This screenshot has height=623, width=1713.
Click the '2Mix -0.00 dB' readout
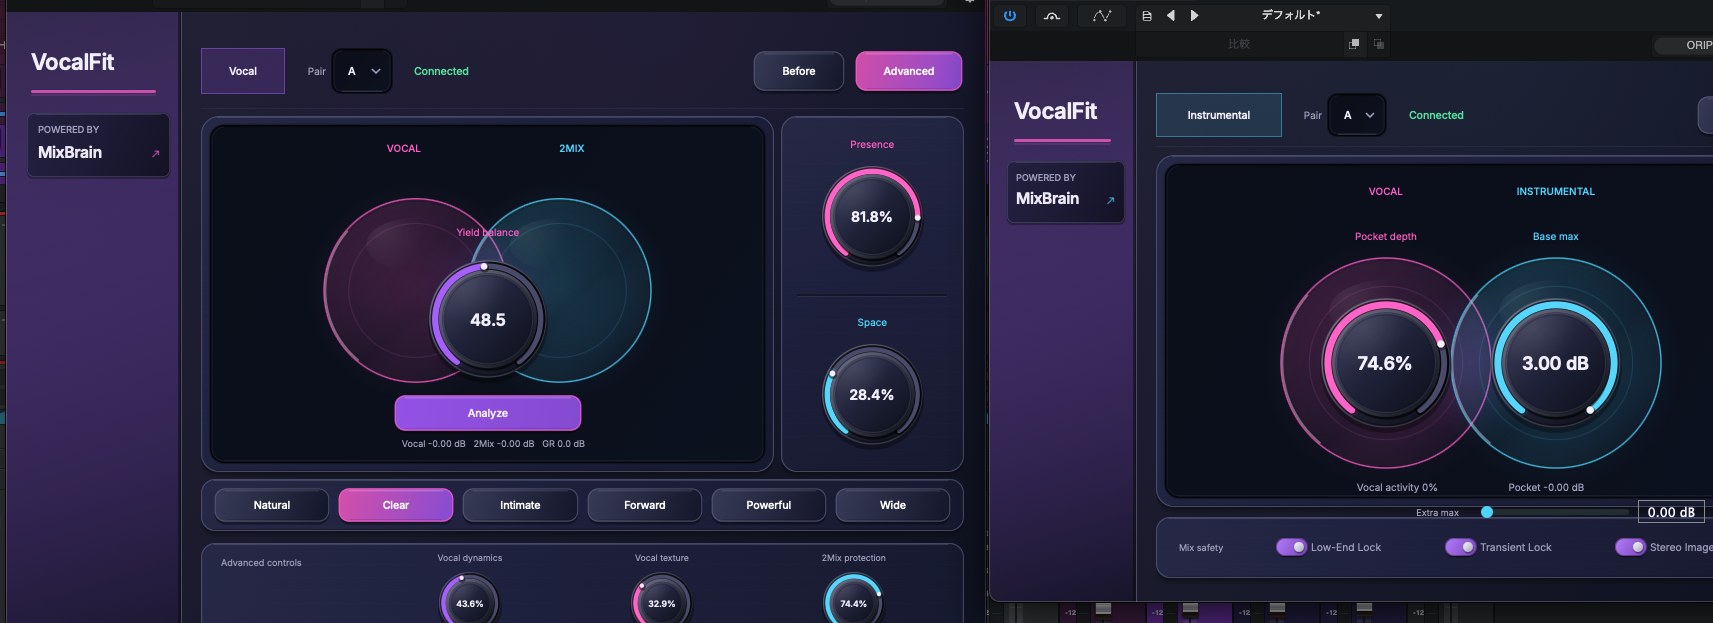click(504, 444)
